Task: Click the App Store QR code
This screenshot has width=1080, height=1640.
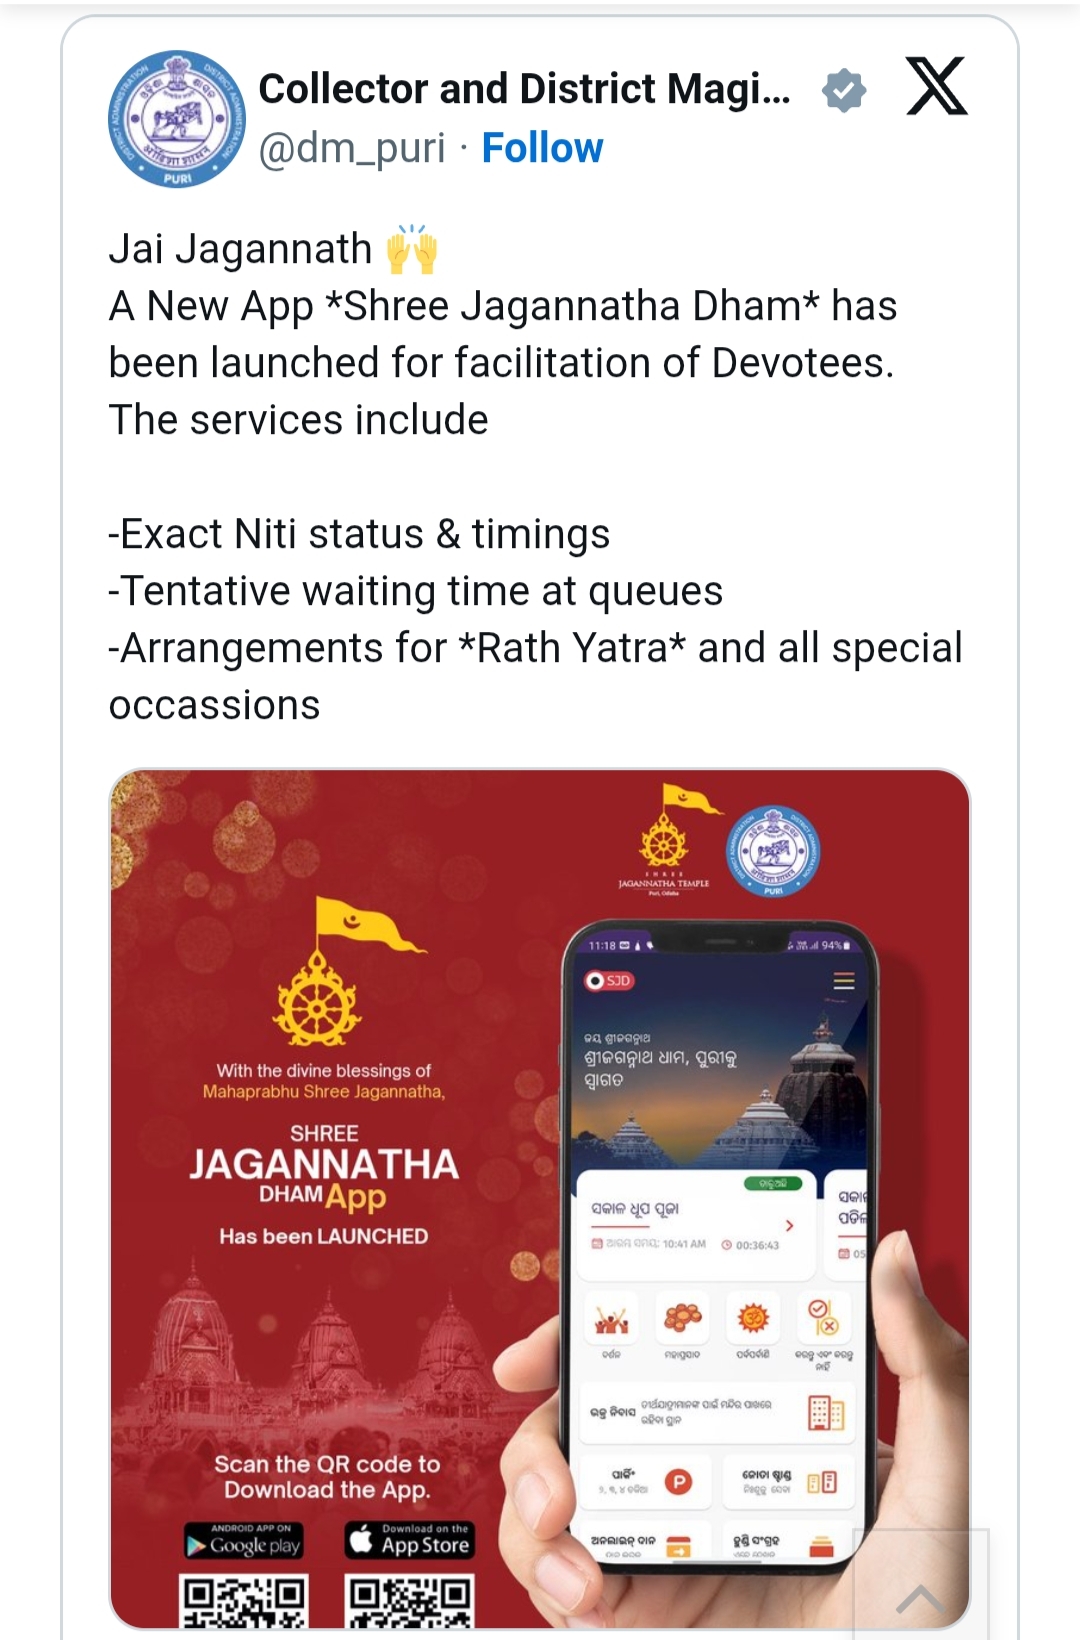Action: tap(409, 1601)
